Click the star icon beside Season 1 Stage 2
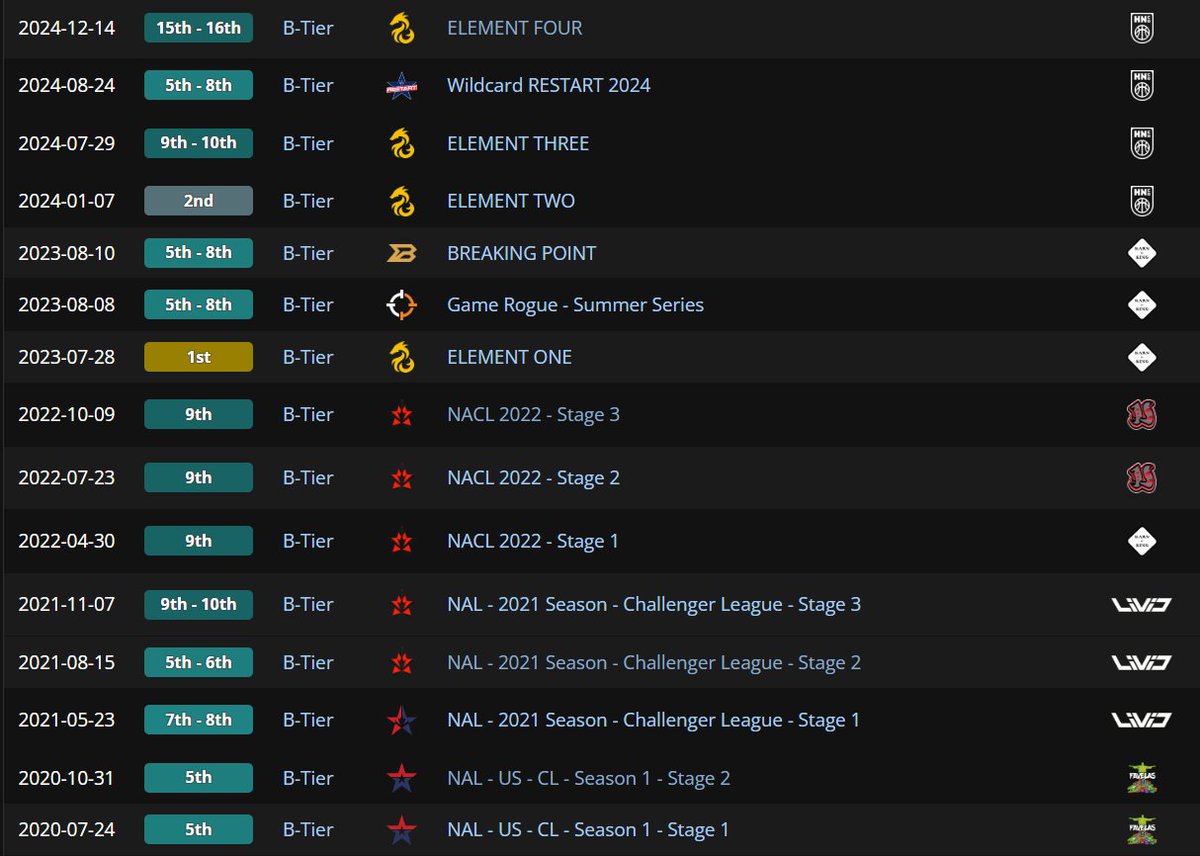This screenshot has height=856, width=1200. coord(402,778)
